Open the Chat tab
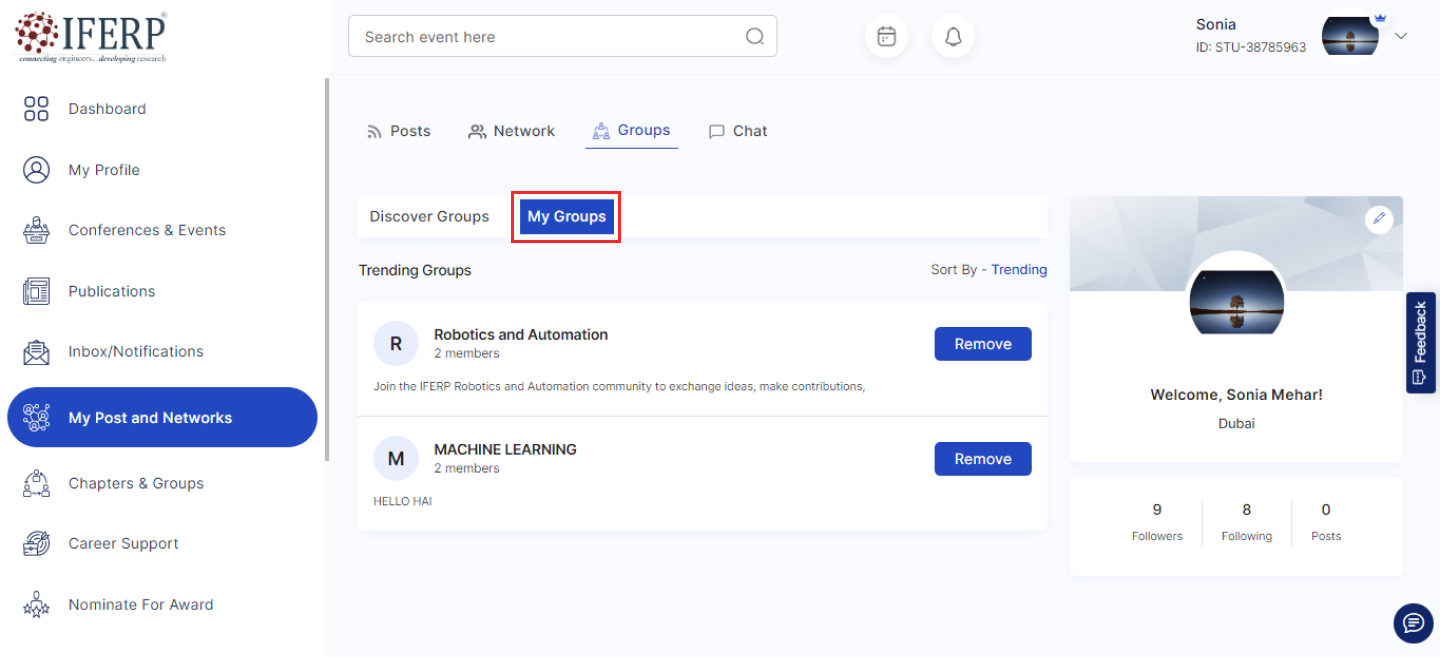The height and width of the screenshot is (657, 1440). tap(738, 131)
